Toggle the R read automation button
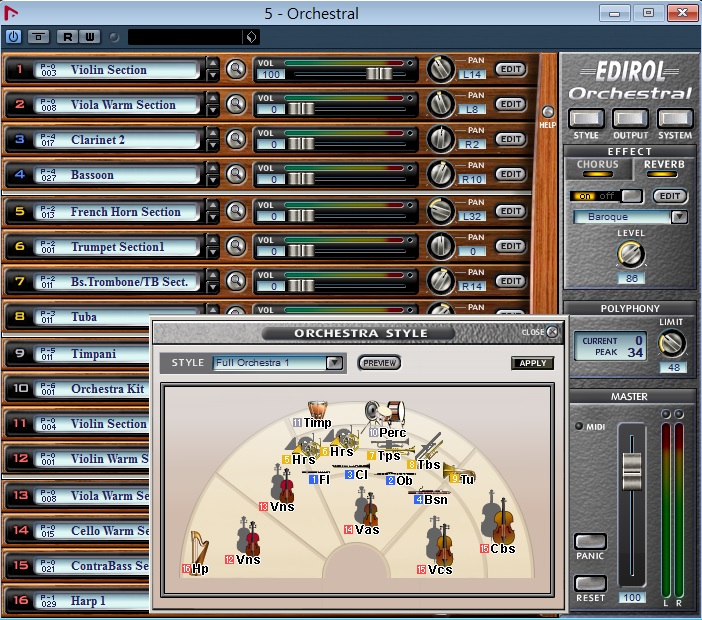The image size is (702, 620). [68, 37]
